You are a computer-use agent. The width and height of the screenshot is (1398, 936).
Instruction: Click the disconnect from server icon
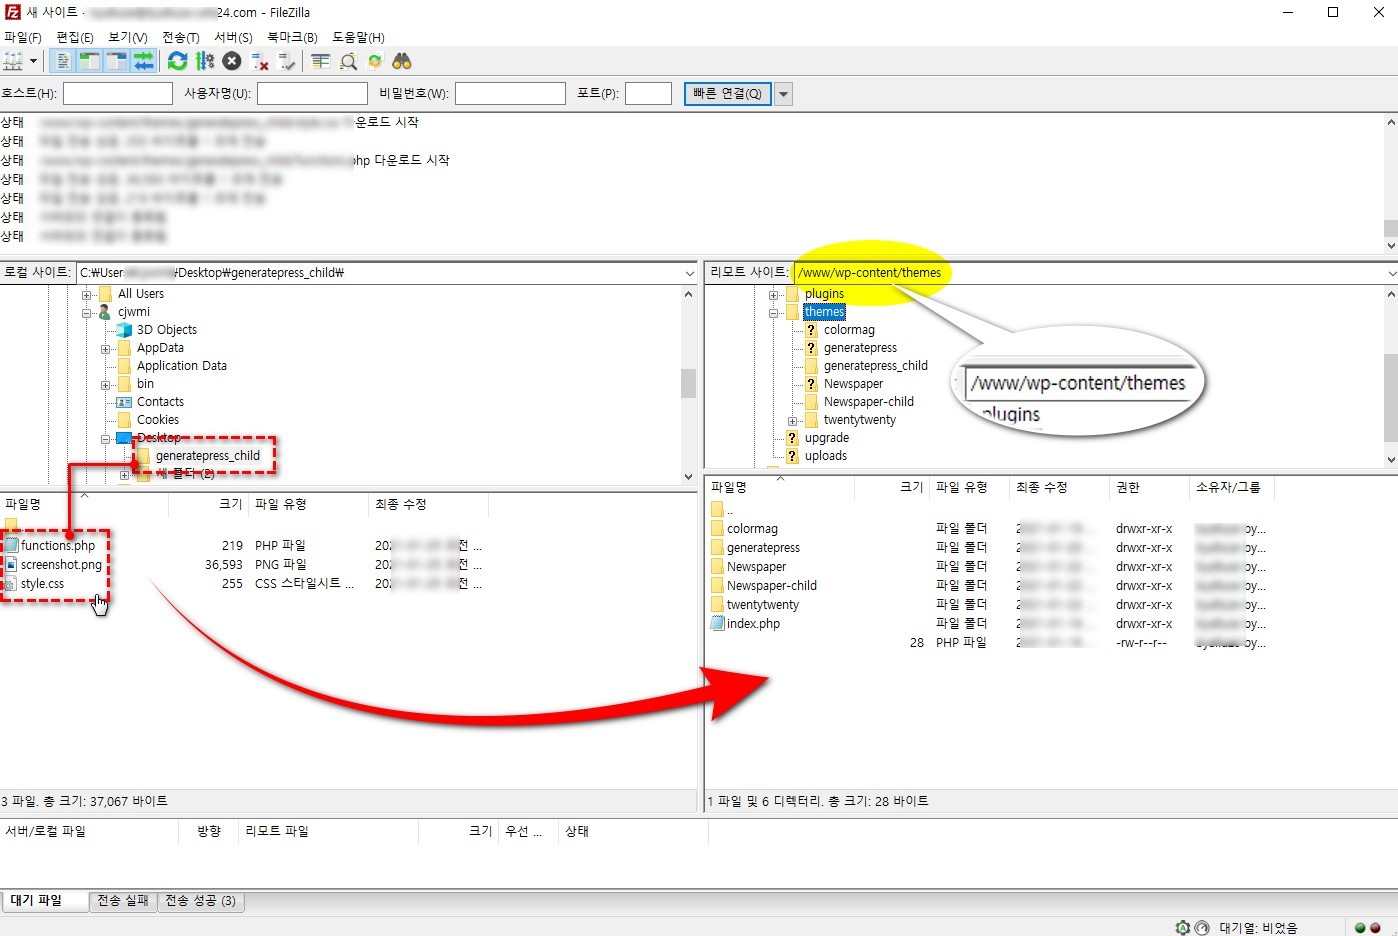[260, 61]
